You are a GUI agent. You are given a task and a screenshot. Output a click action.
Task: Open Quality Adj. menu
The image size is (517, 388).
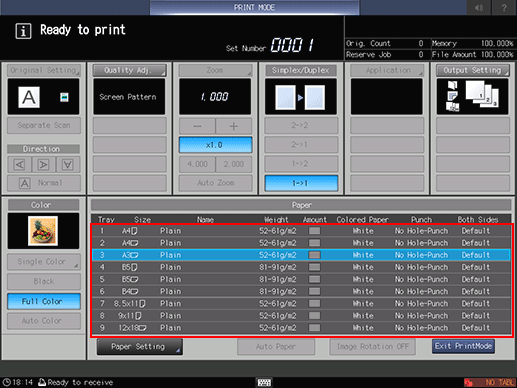click(129, 70)
